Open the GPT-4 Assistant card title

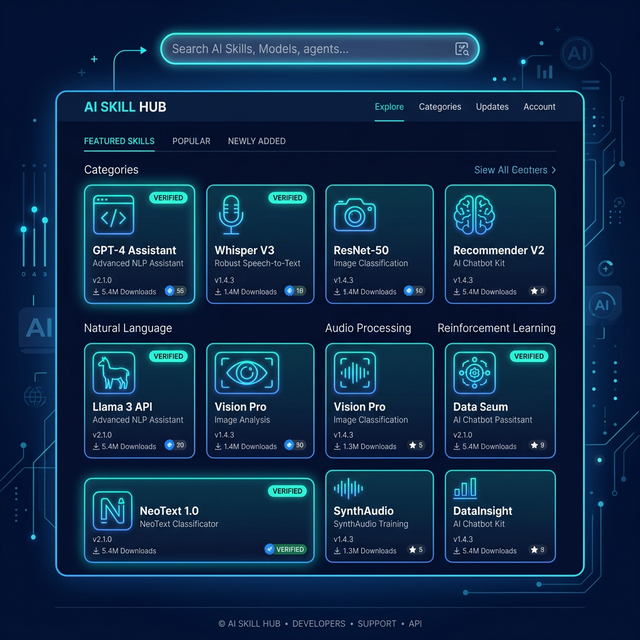pyautogui.click(x=134, y=250)
